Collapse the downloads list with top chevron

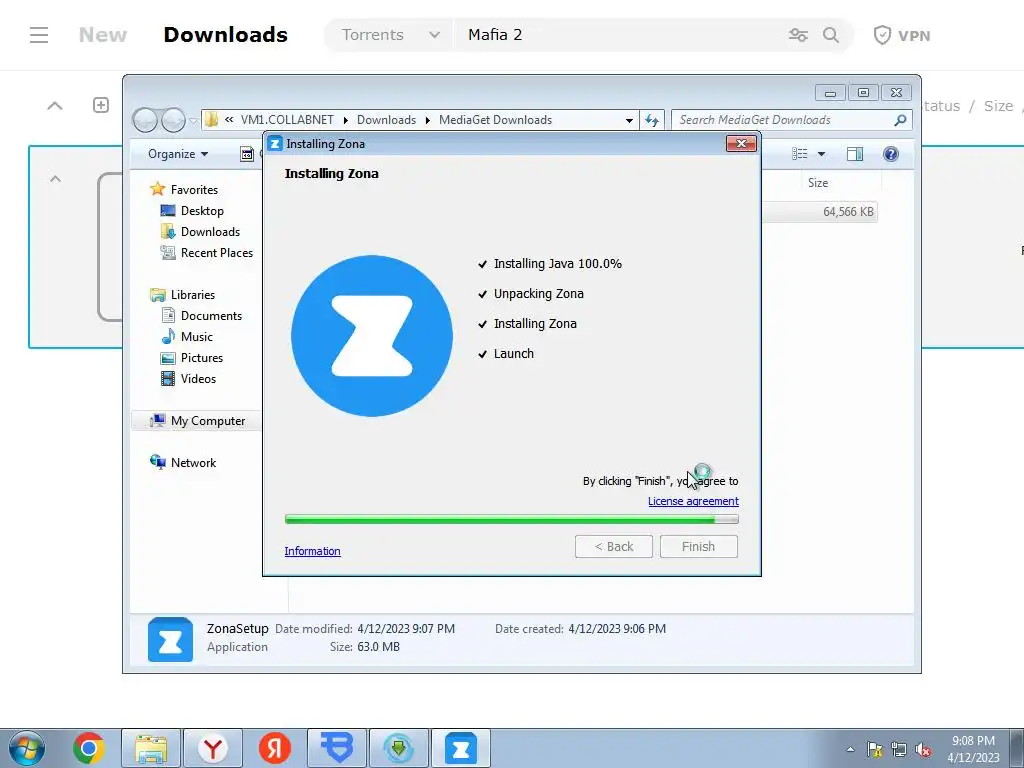pos(55,105)
